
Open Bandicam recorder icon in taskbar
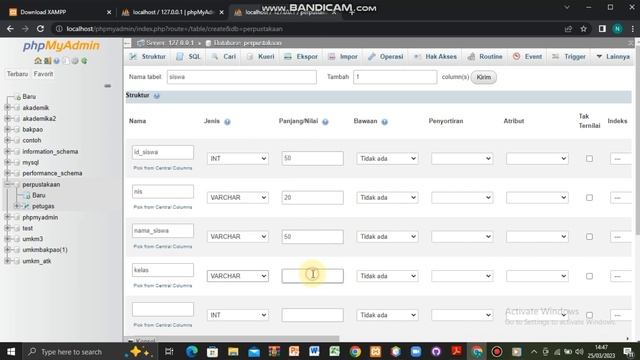(497, 351)
